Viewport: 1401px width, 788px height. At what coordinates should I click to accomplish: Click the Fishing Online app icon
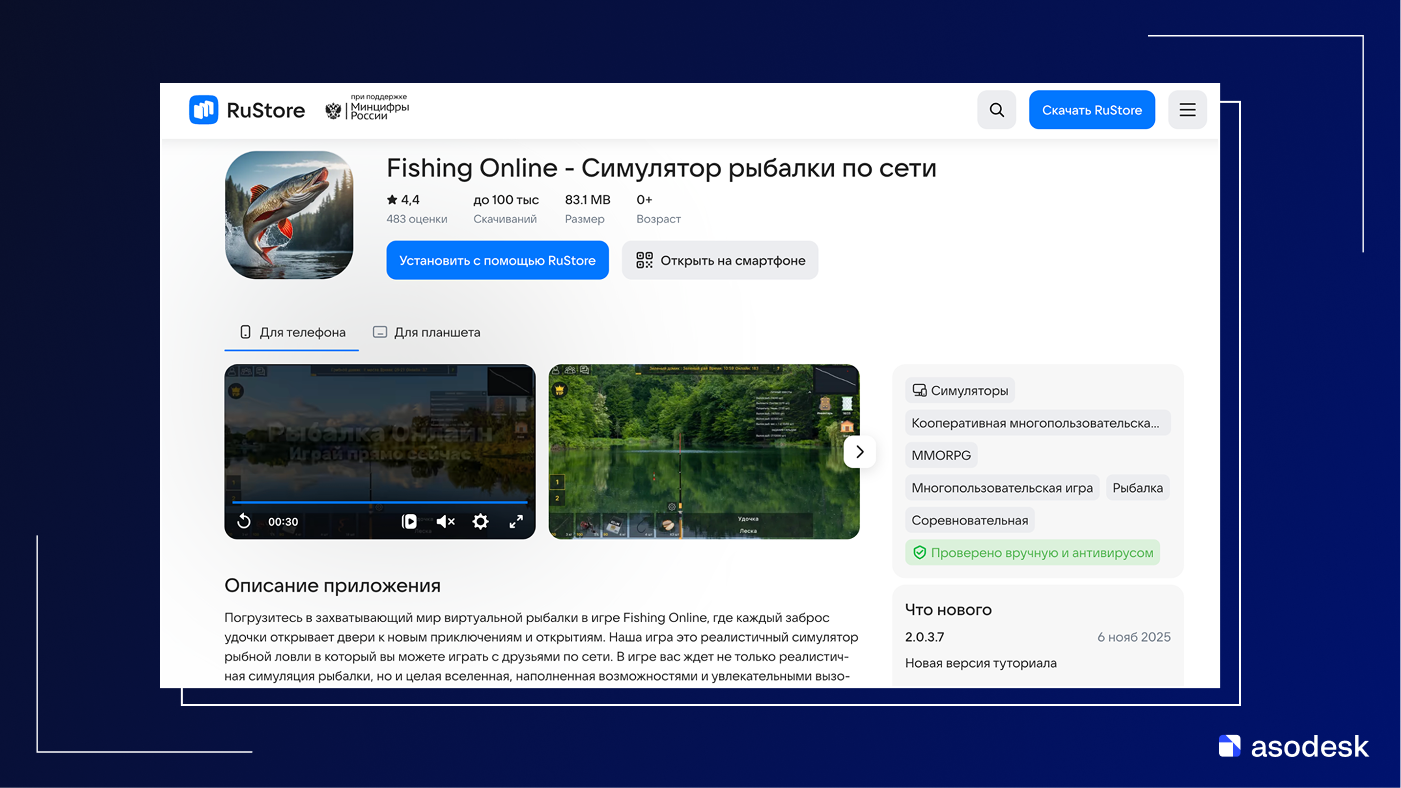[x=289, y=215]
